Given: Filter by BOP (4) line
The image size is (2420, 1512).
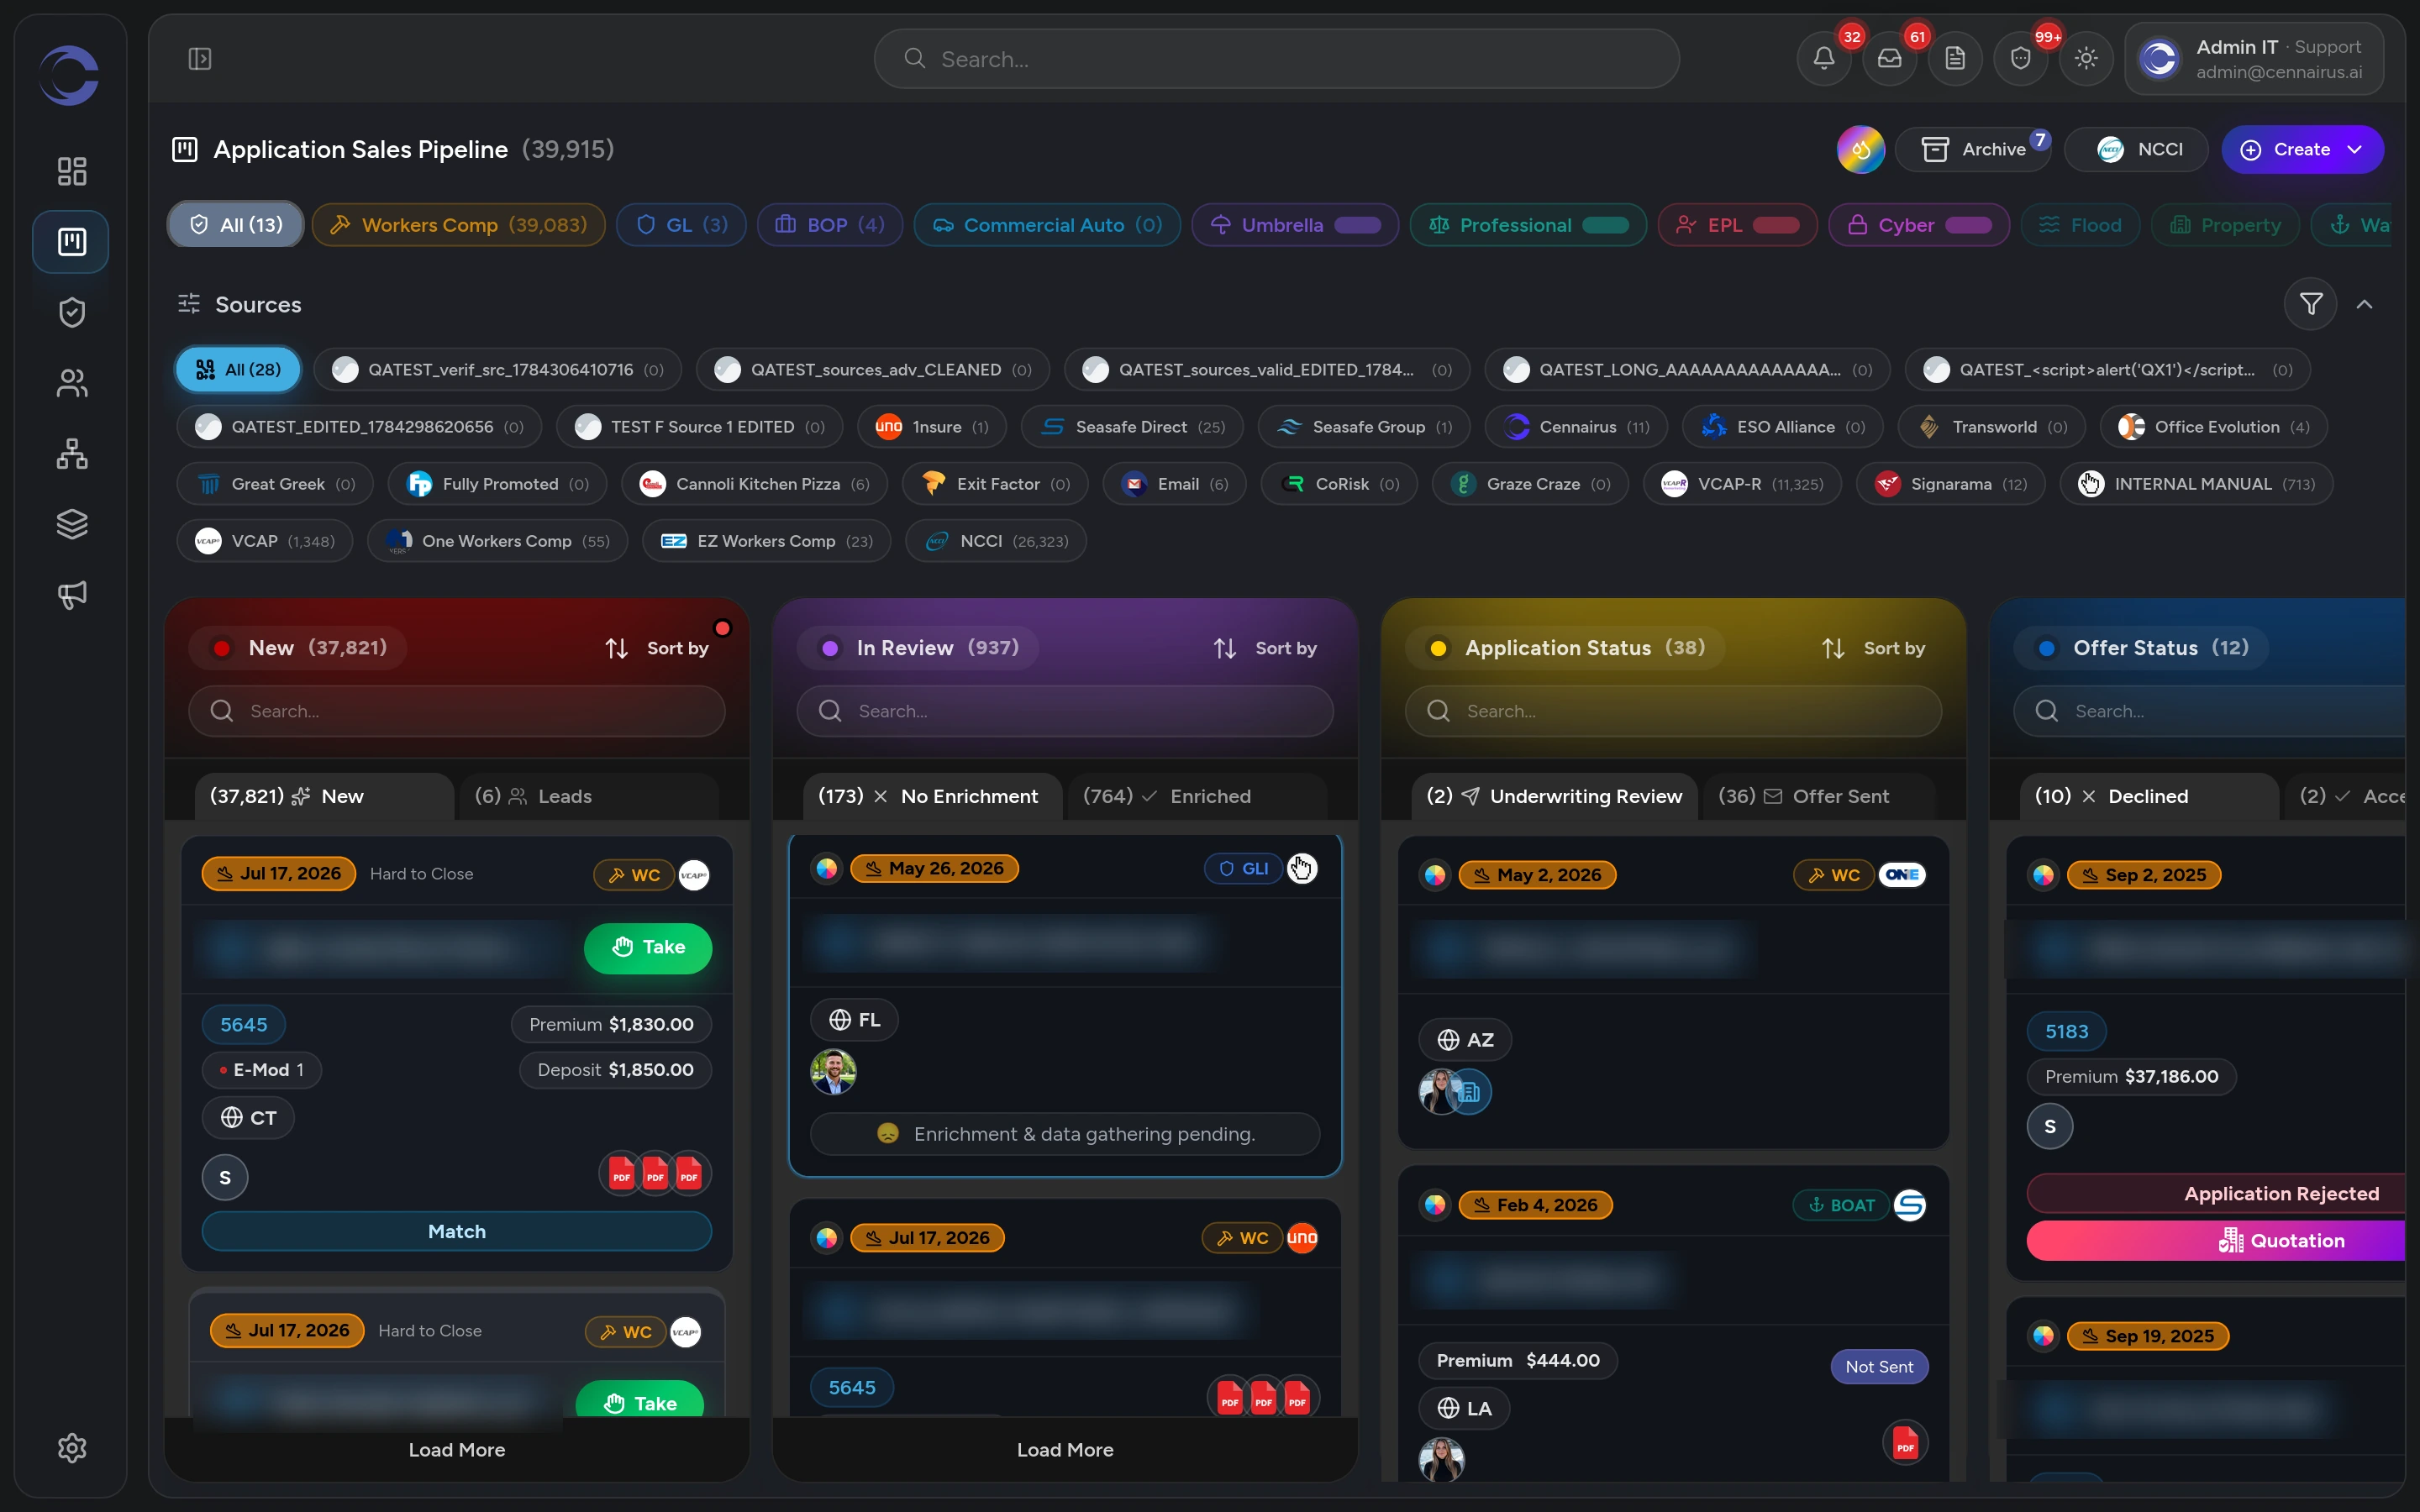Looking at the screenshot, I should (x=829, y=225).
